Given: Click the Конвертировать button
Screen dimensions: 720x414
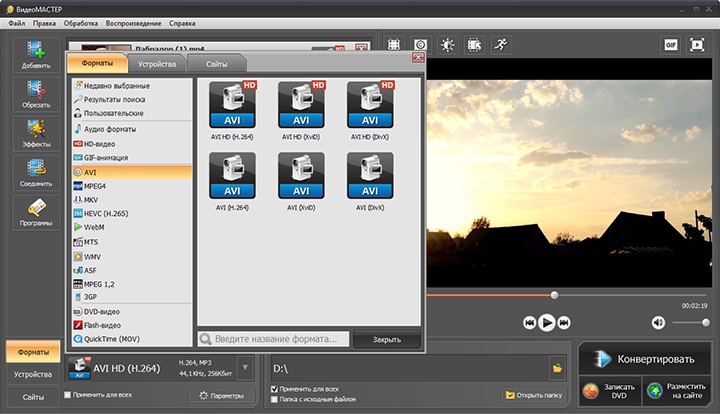Looking at the screenshot, I should [645, 359].
